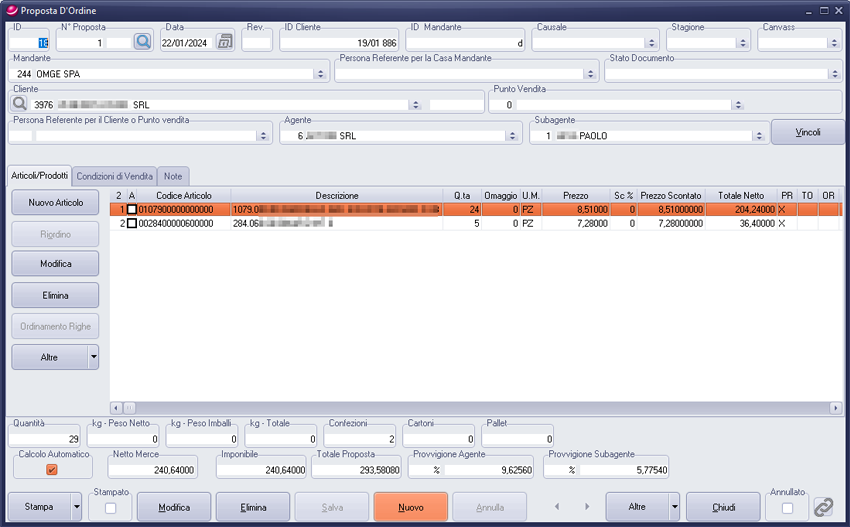Click the app logo in the title bar

point(11,10)
